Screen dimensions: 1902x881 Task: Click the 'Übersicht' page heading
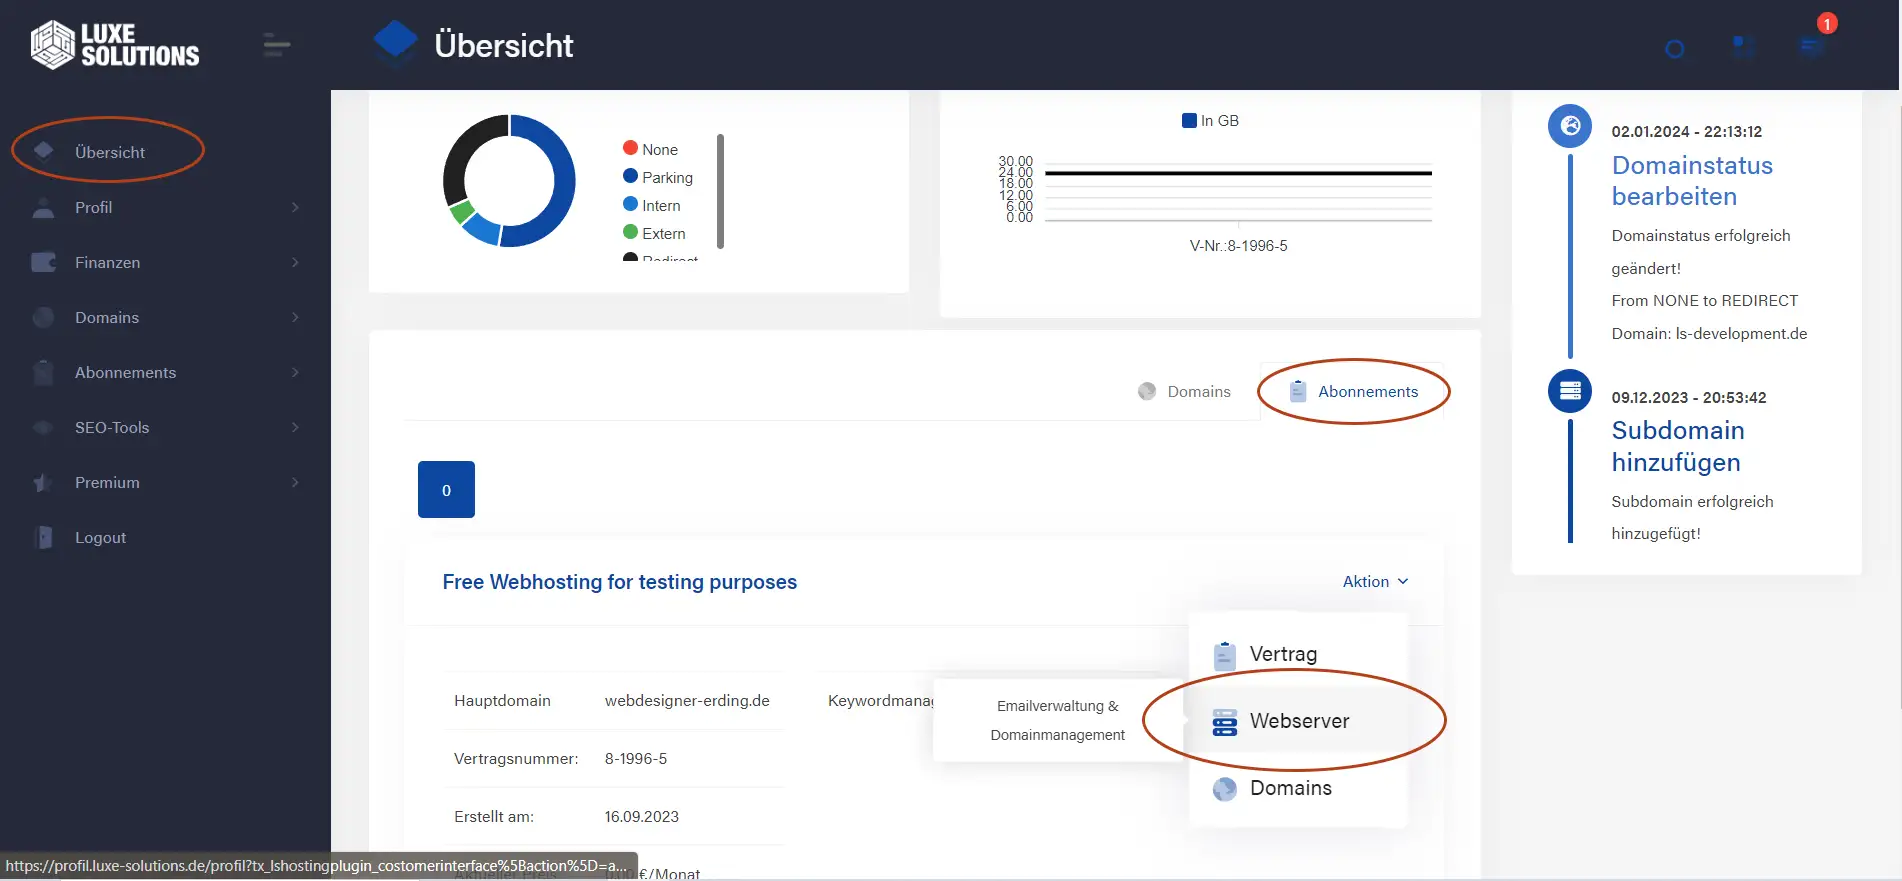click(504, 45)
